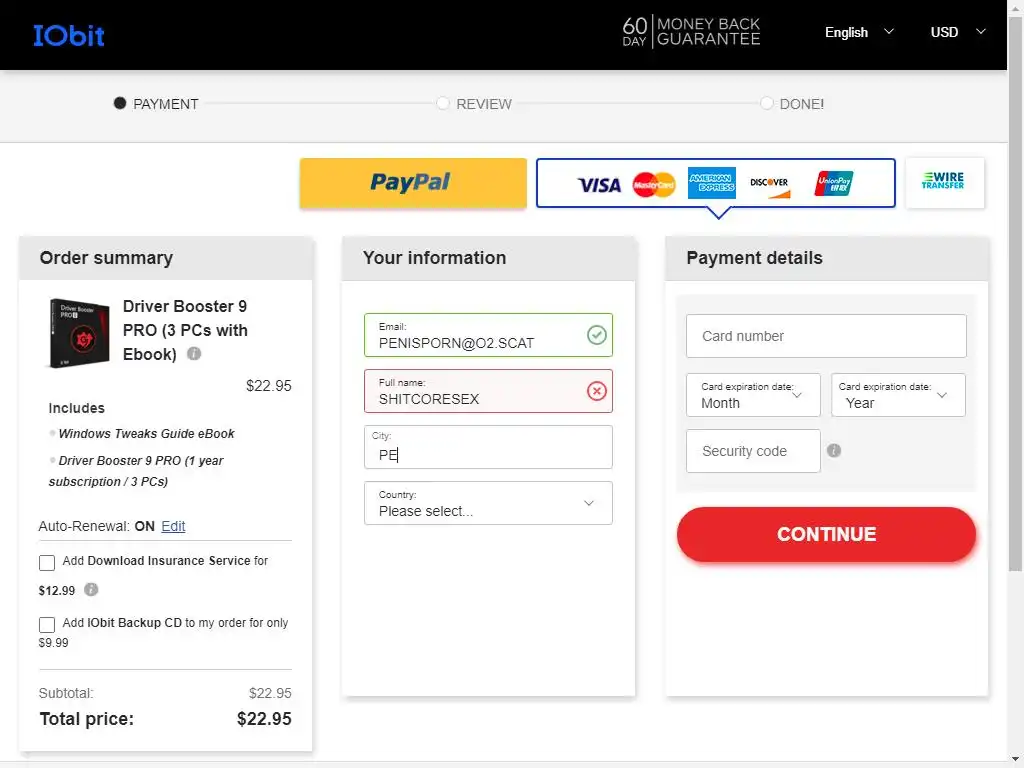Click the Download Insurance info icon

click(x=91, y=590)
